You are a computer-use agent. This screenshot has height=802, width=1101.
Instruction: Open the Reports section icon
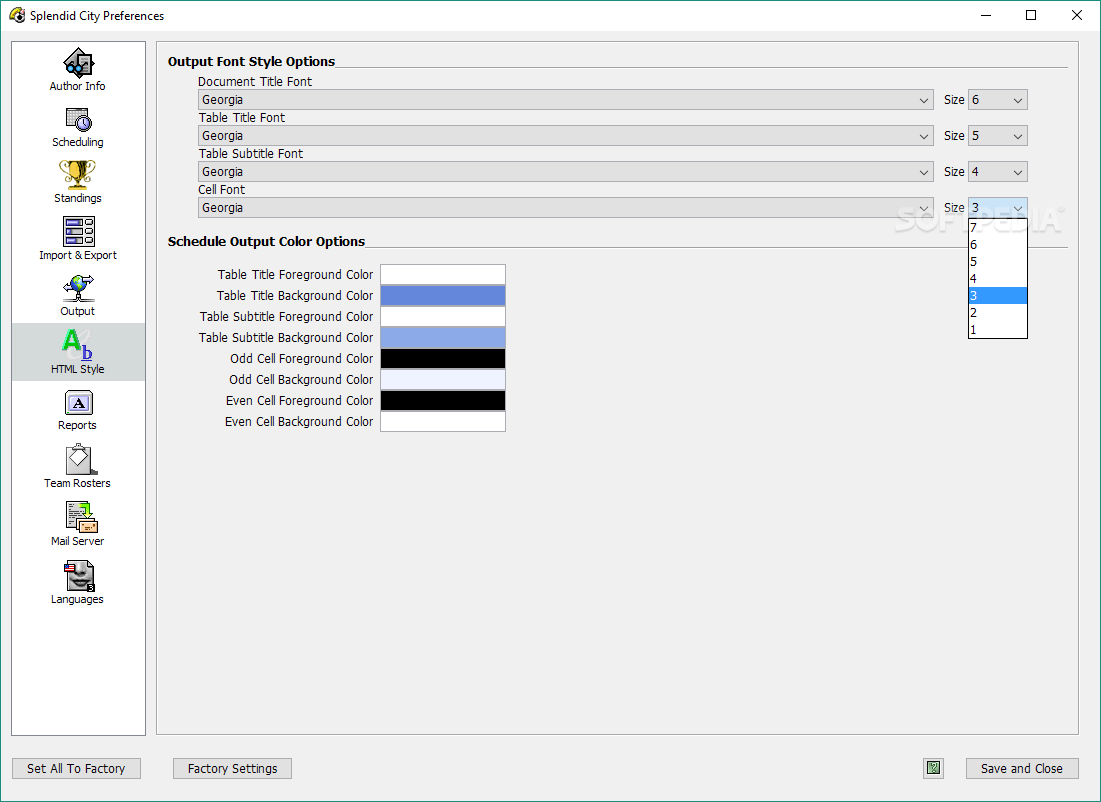coord(78,403)
